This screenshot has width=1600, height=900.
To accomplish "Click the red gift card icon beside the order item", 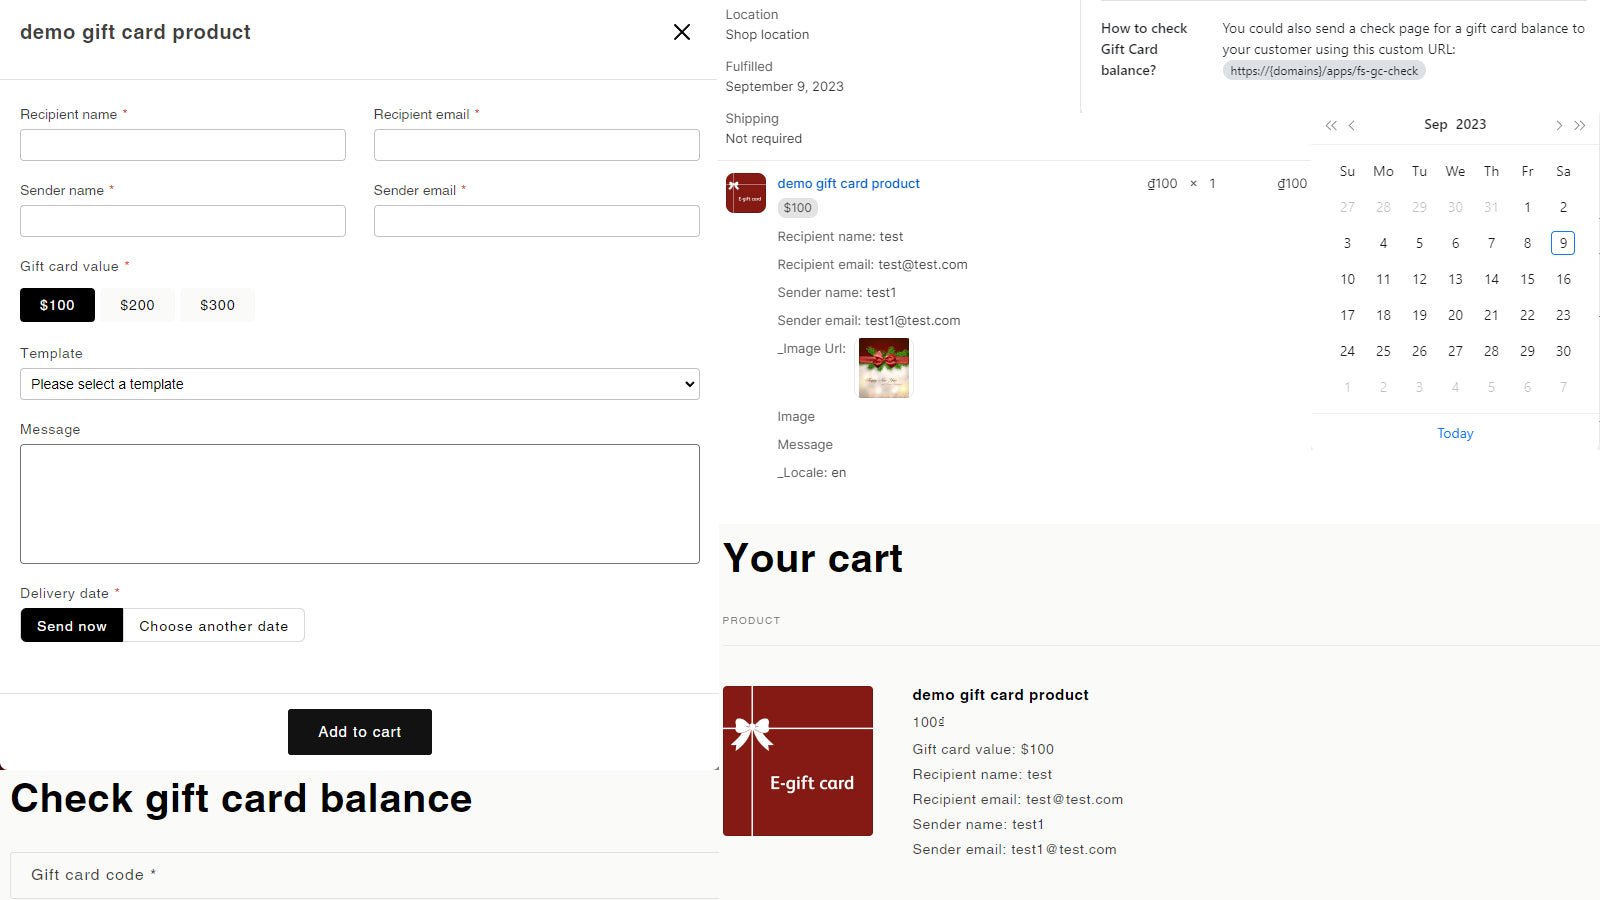I will [x=745, y=192].
